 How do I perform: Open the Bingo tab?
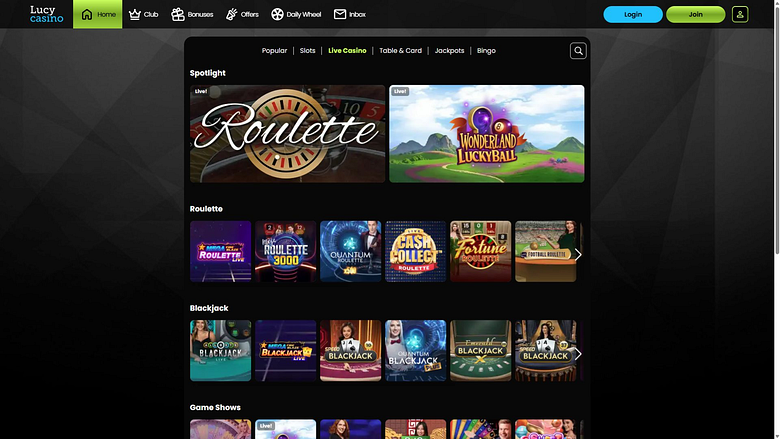(486, 51)
